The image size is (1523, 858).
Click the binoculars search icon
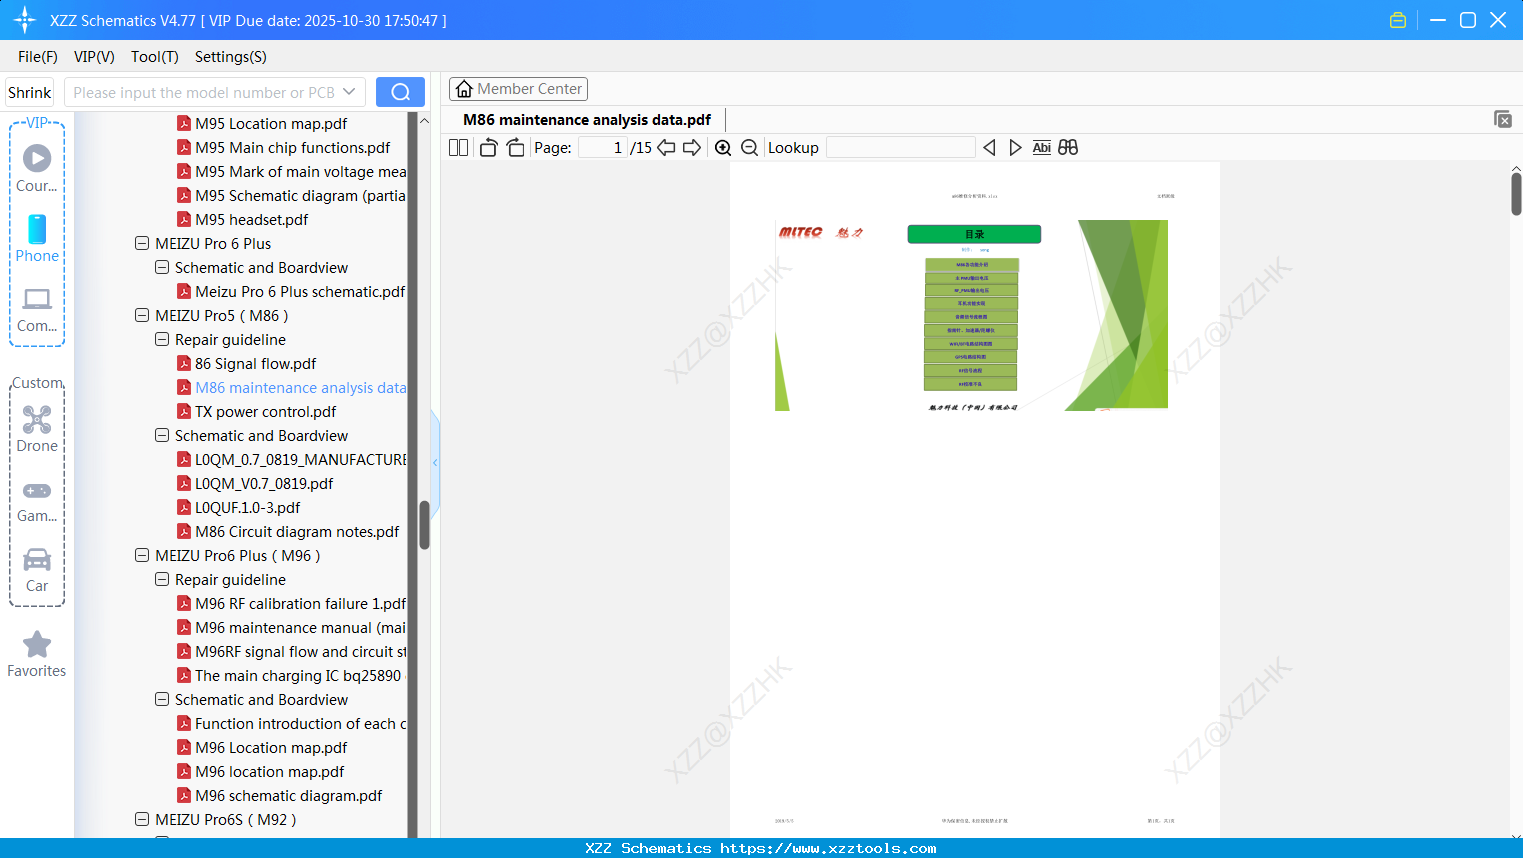1068,148
